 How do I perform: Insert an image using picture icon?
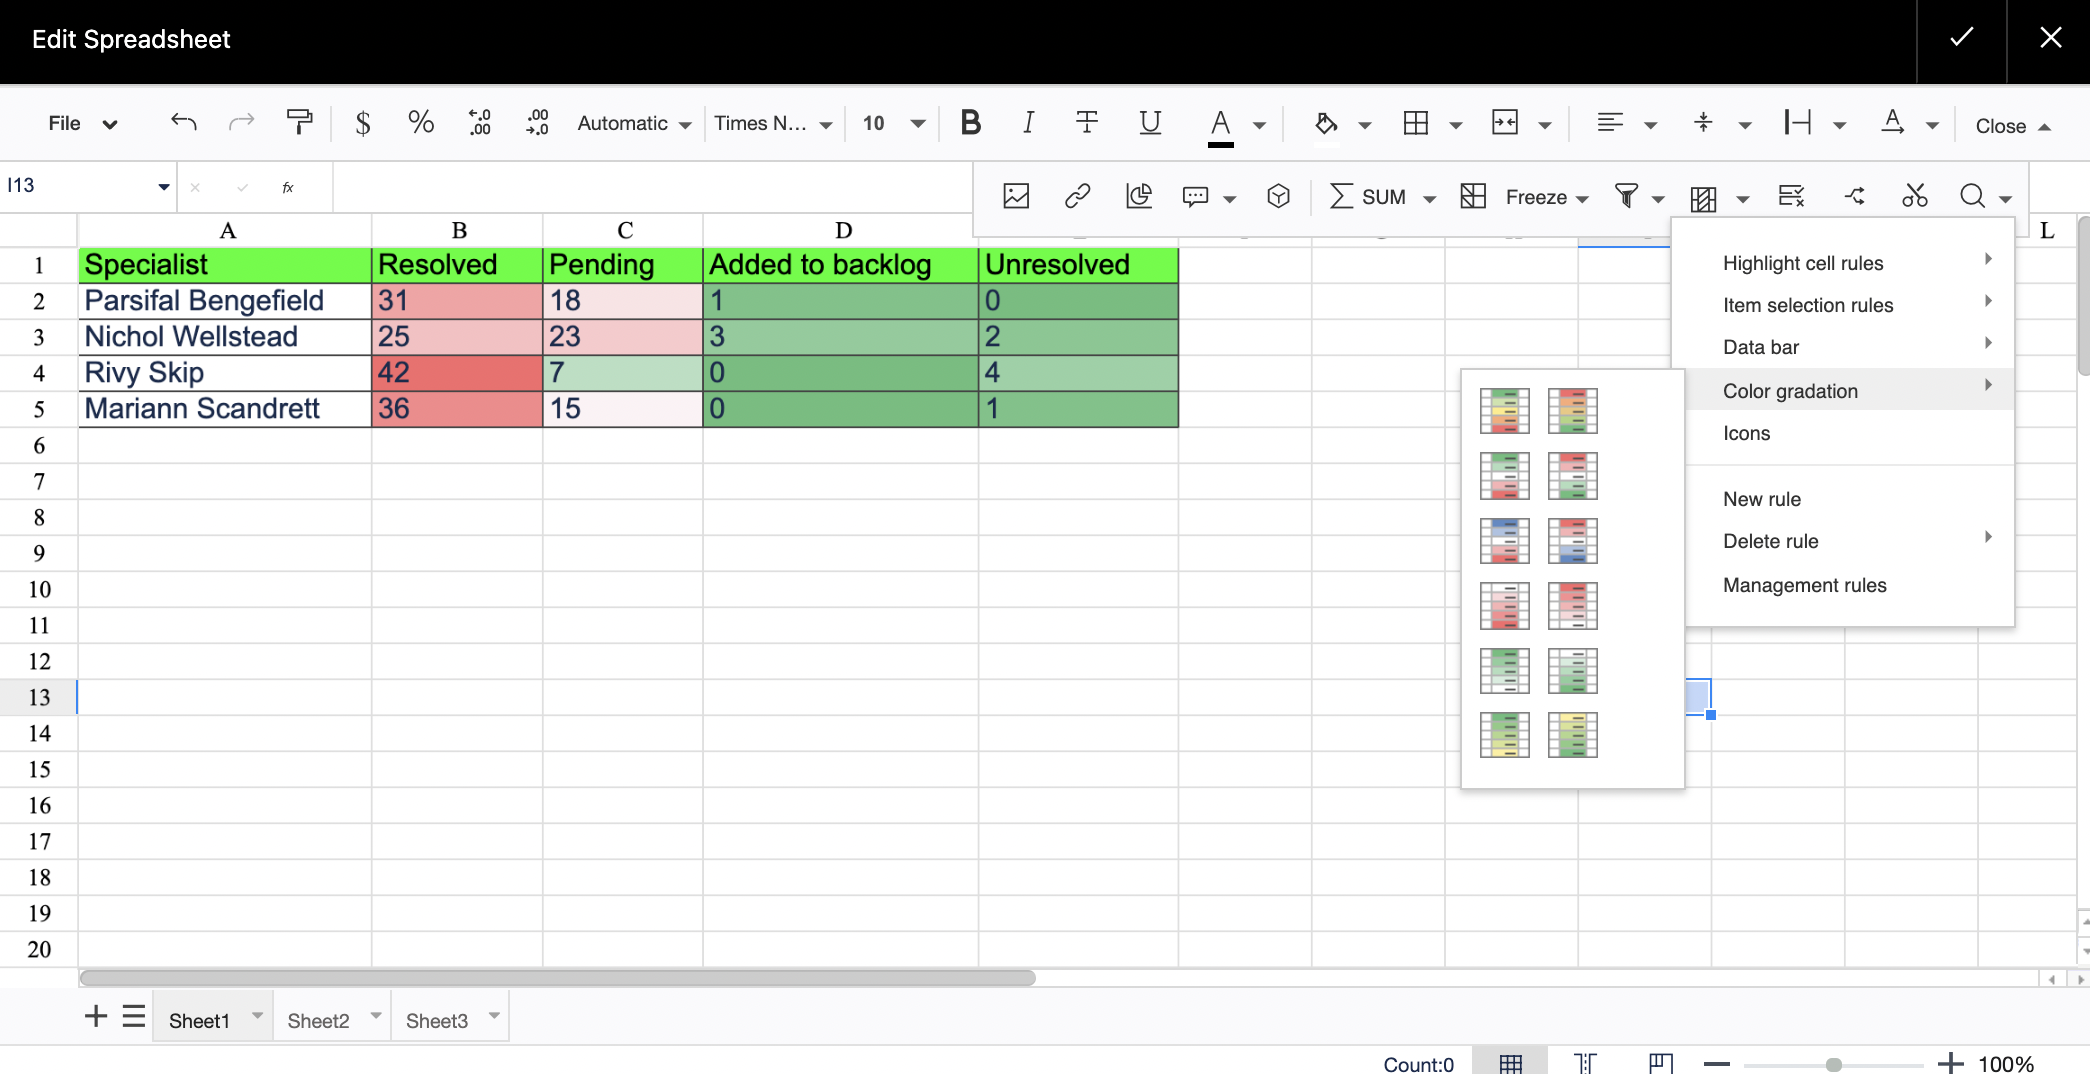pos(1016,196)
